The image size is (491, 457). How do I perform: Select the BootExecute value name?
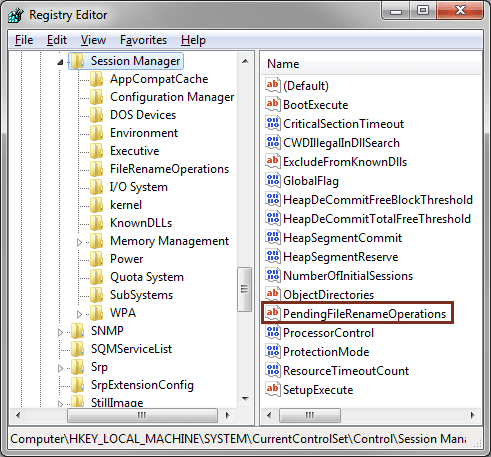(x=315, y=105)
